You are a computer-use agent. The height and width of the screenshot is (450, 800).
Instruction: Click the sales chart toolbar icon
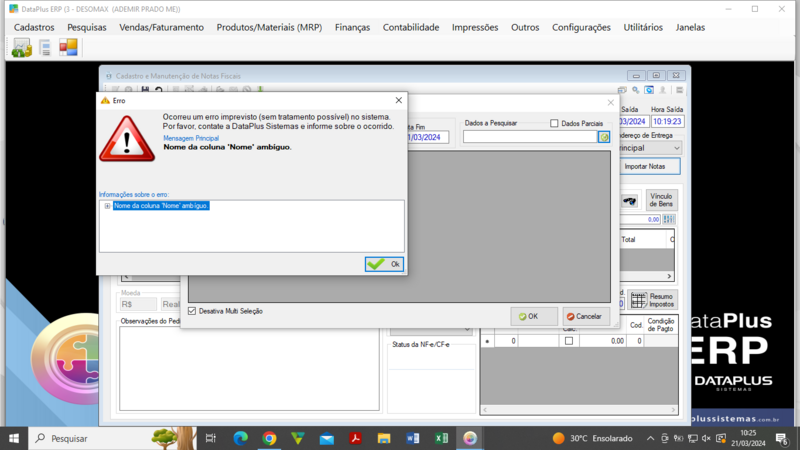pyautogui.click(x=21, y=48)
